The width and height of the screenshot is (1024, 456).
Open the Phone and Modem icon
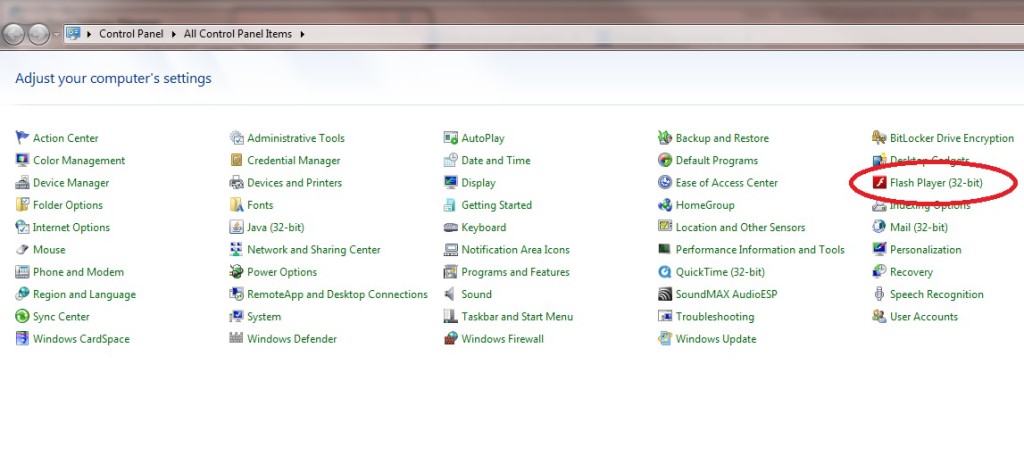(22, 272)
